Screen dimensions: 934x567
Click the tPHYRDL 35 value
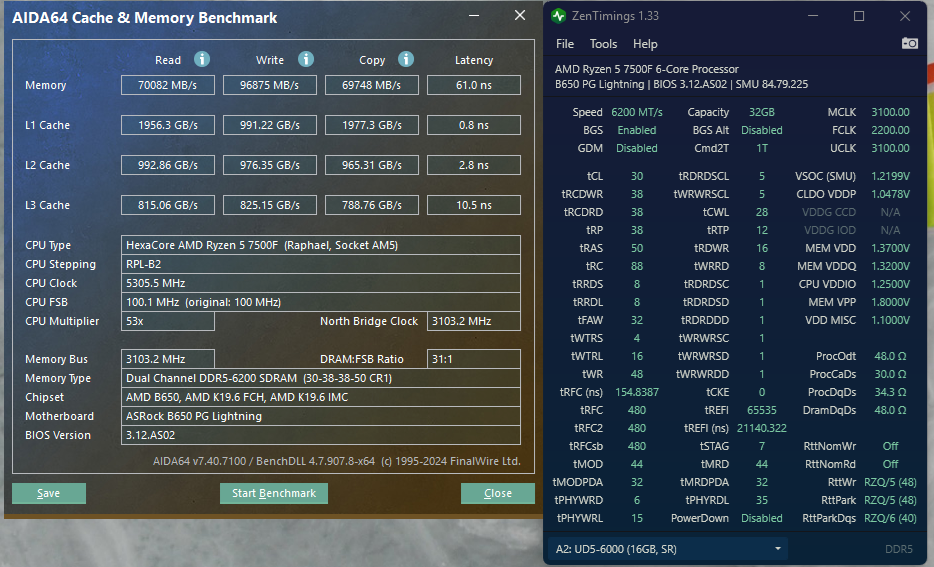(762, 500)
